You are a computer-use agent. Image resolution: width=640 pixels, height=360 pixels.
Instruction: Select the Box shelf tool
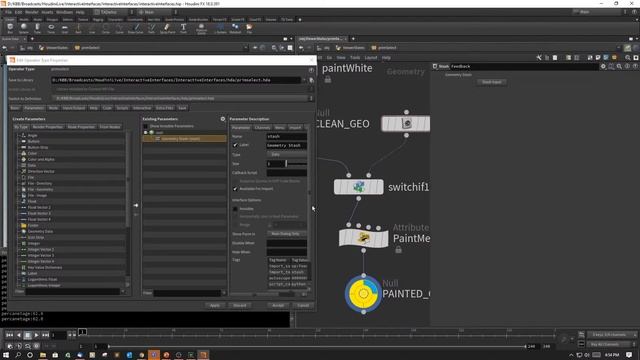(x=10, y=28)
